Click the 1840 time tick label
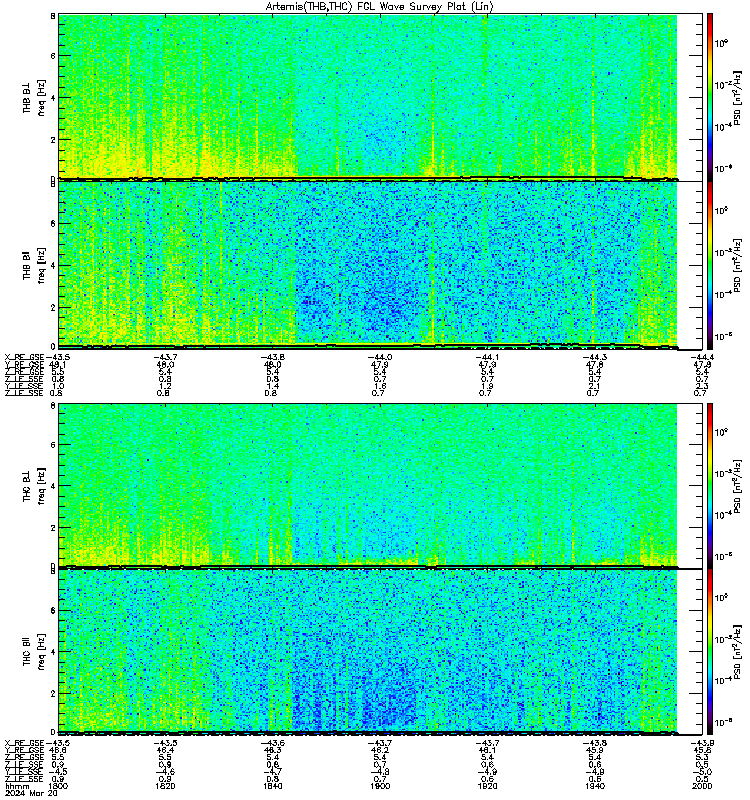The width and height of the screenshot is (750, 800). [272, 786]
